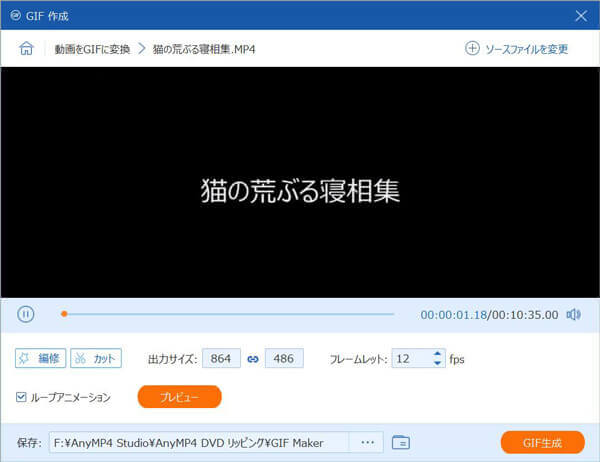Browse save path with ellipsis button
The image size is (600, 462).
[367, 442]
